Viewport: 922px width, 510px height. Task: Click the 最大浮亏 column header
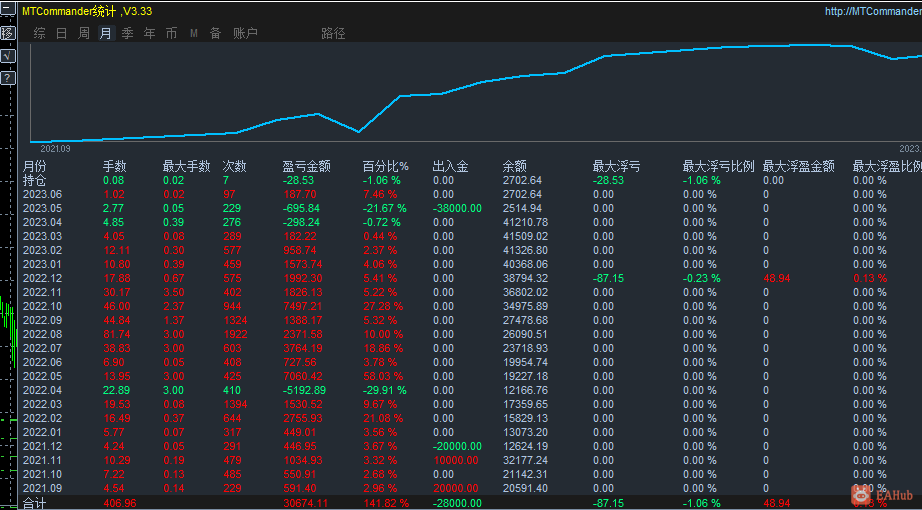tap(616, 166)
